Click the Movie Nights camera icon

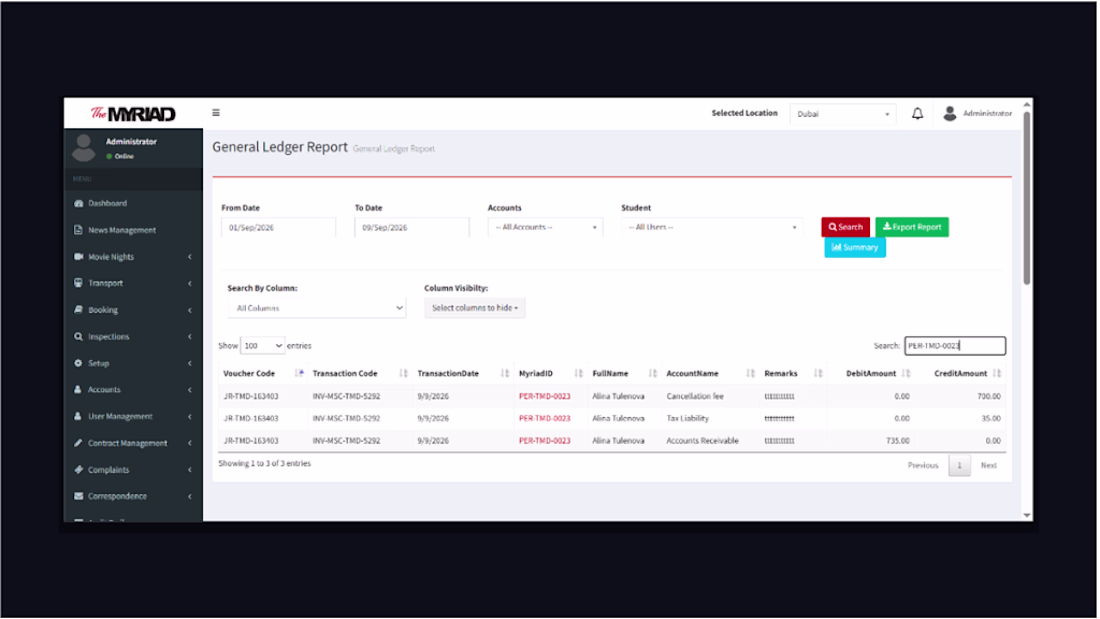coord(79,257)
